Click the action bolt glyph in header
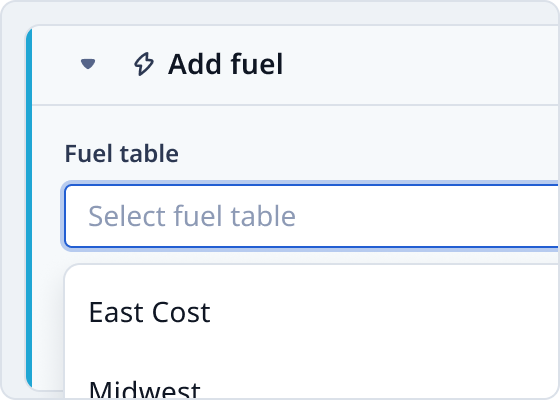 pyautogui.click(x=144, y=64)
